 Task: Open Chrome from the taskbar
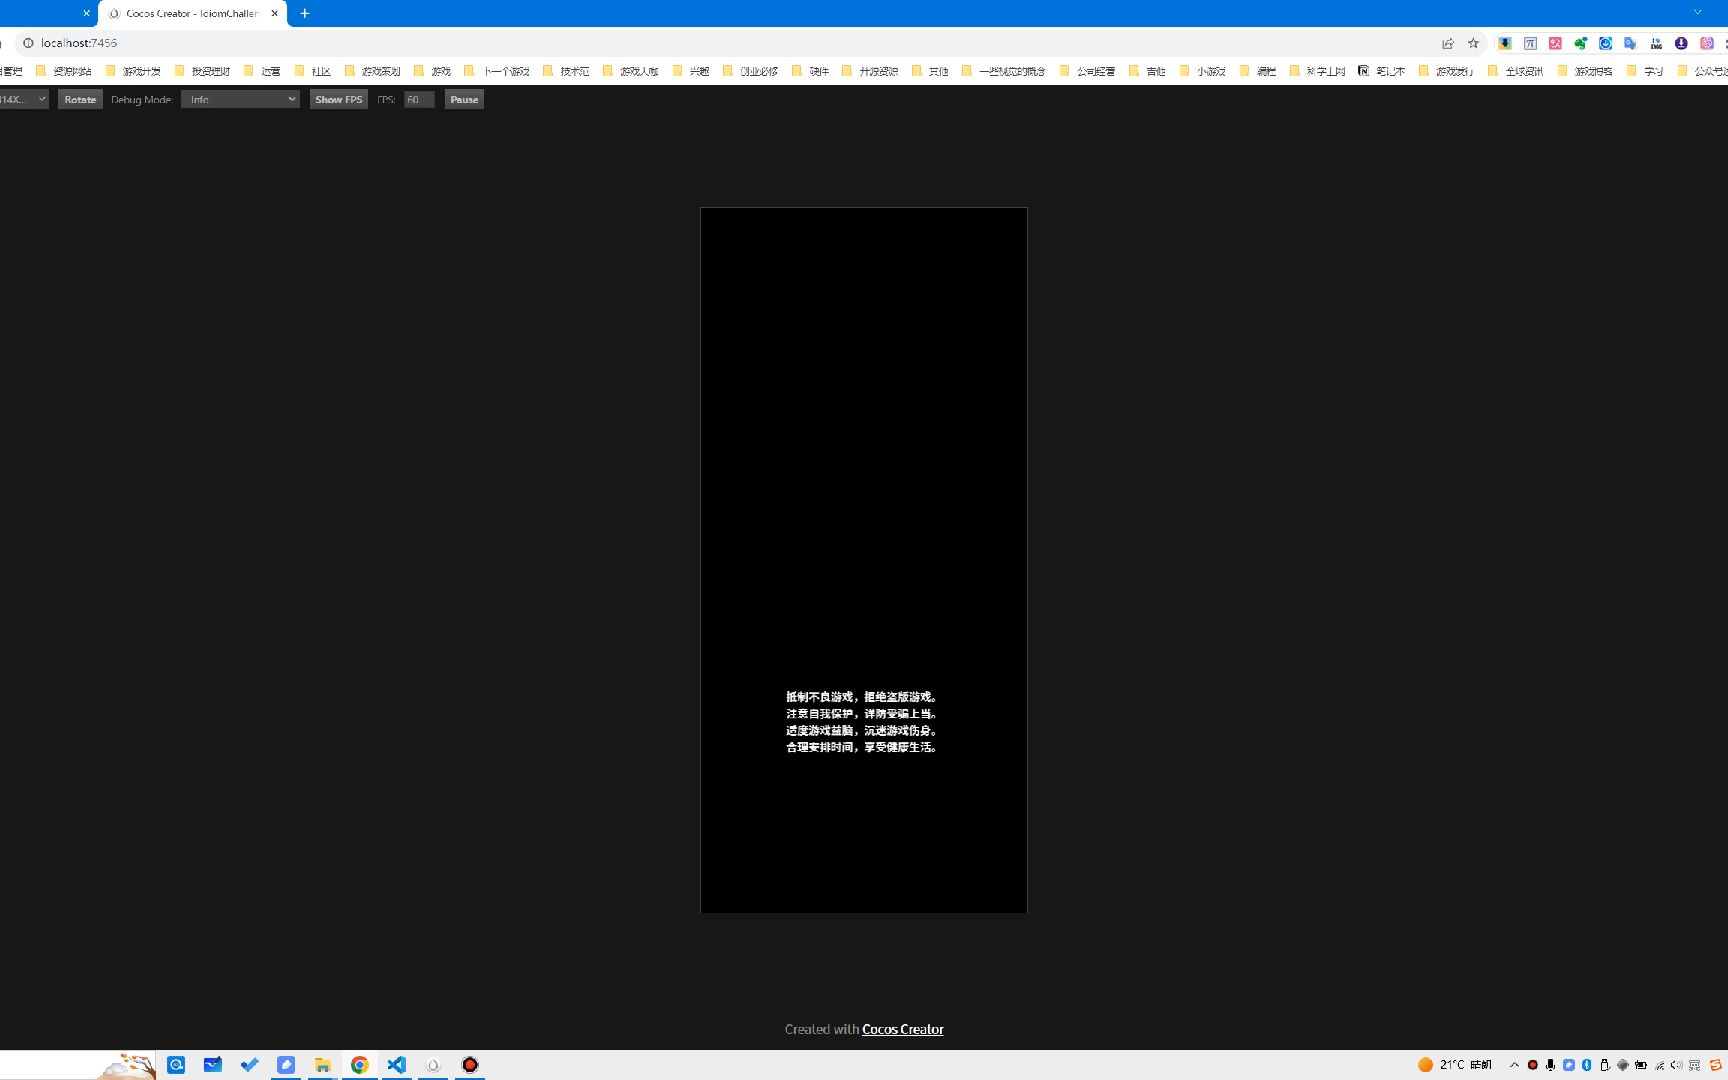tap(359, 1065)
